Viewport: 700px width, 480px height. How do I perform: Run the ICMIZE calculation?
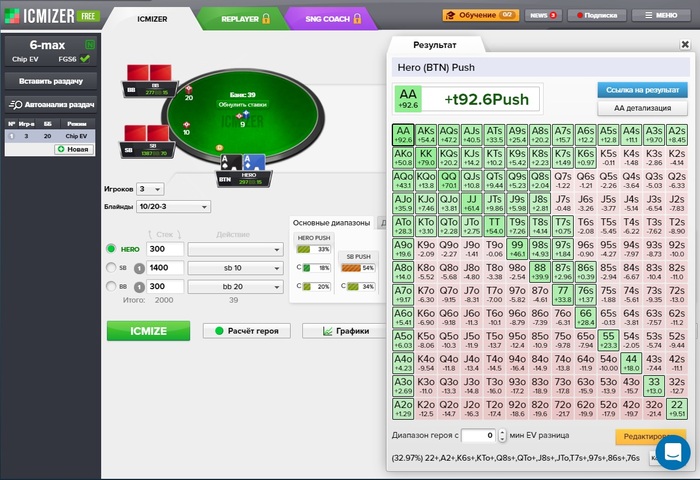tap(148, 331)
